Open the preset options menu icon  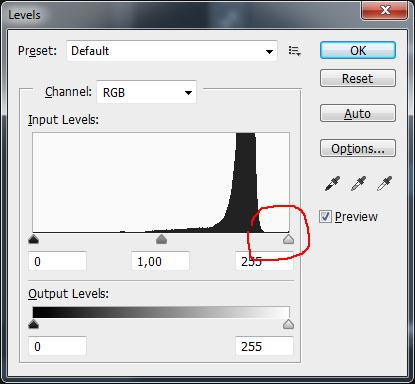pos(295,51)
